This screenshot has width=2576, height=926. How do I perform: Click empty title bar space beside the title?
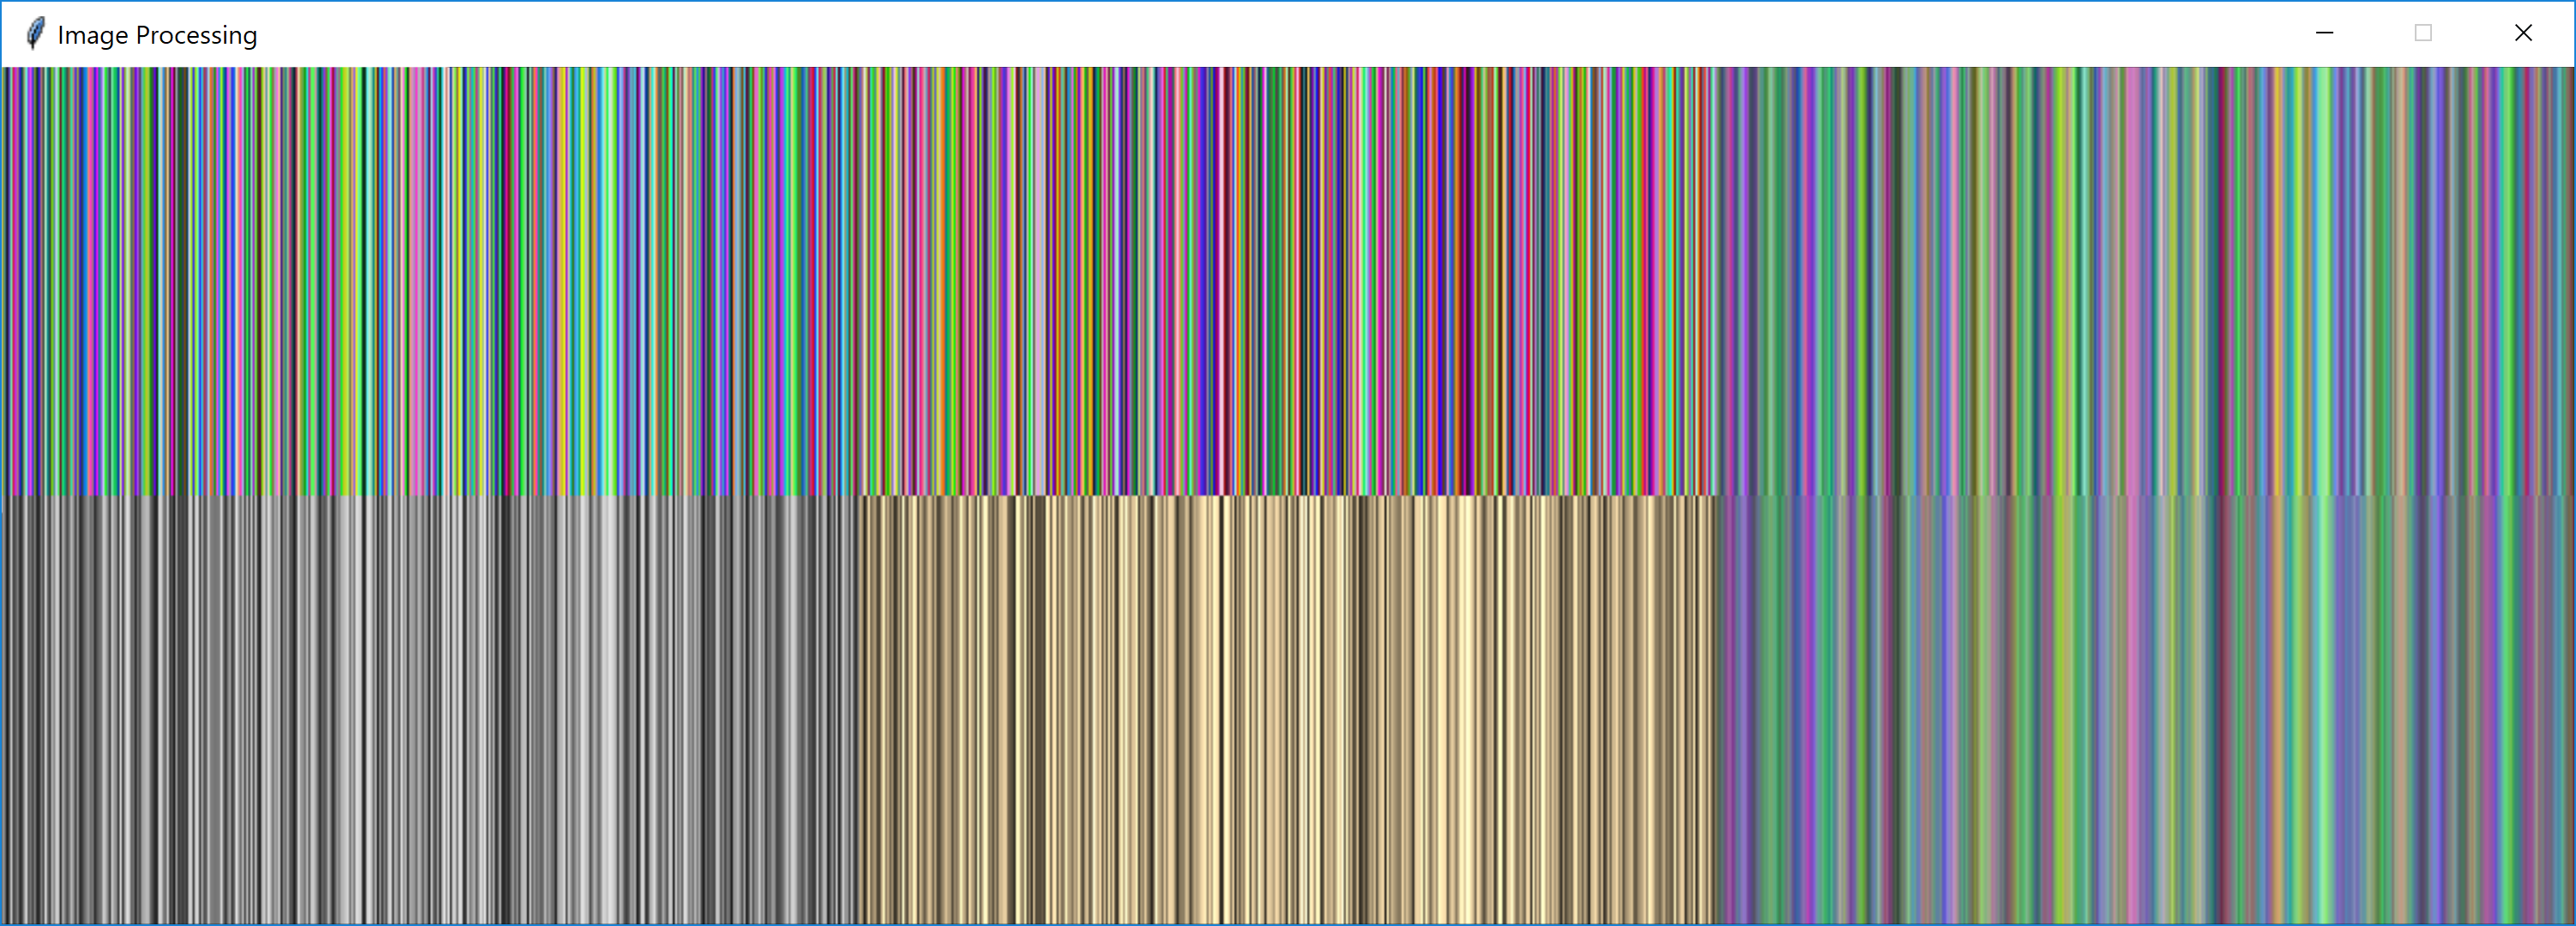pos(1200,33)
